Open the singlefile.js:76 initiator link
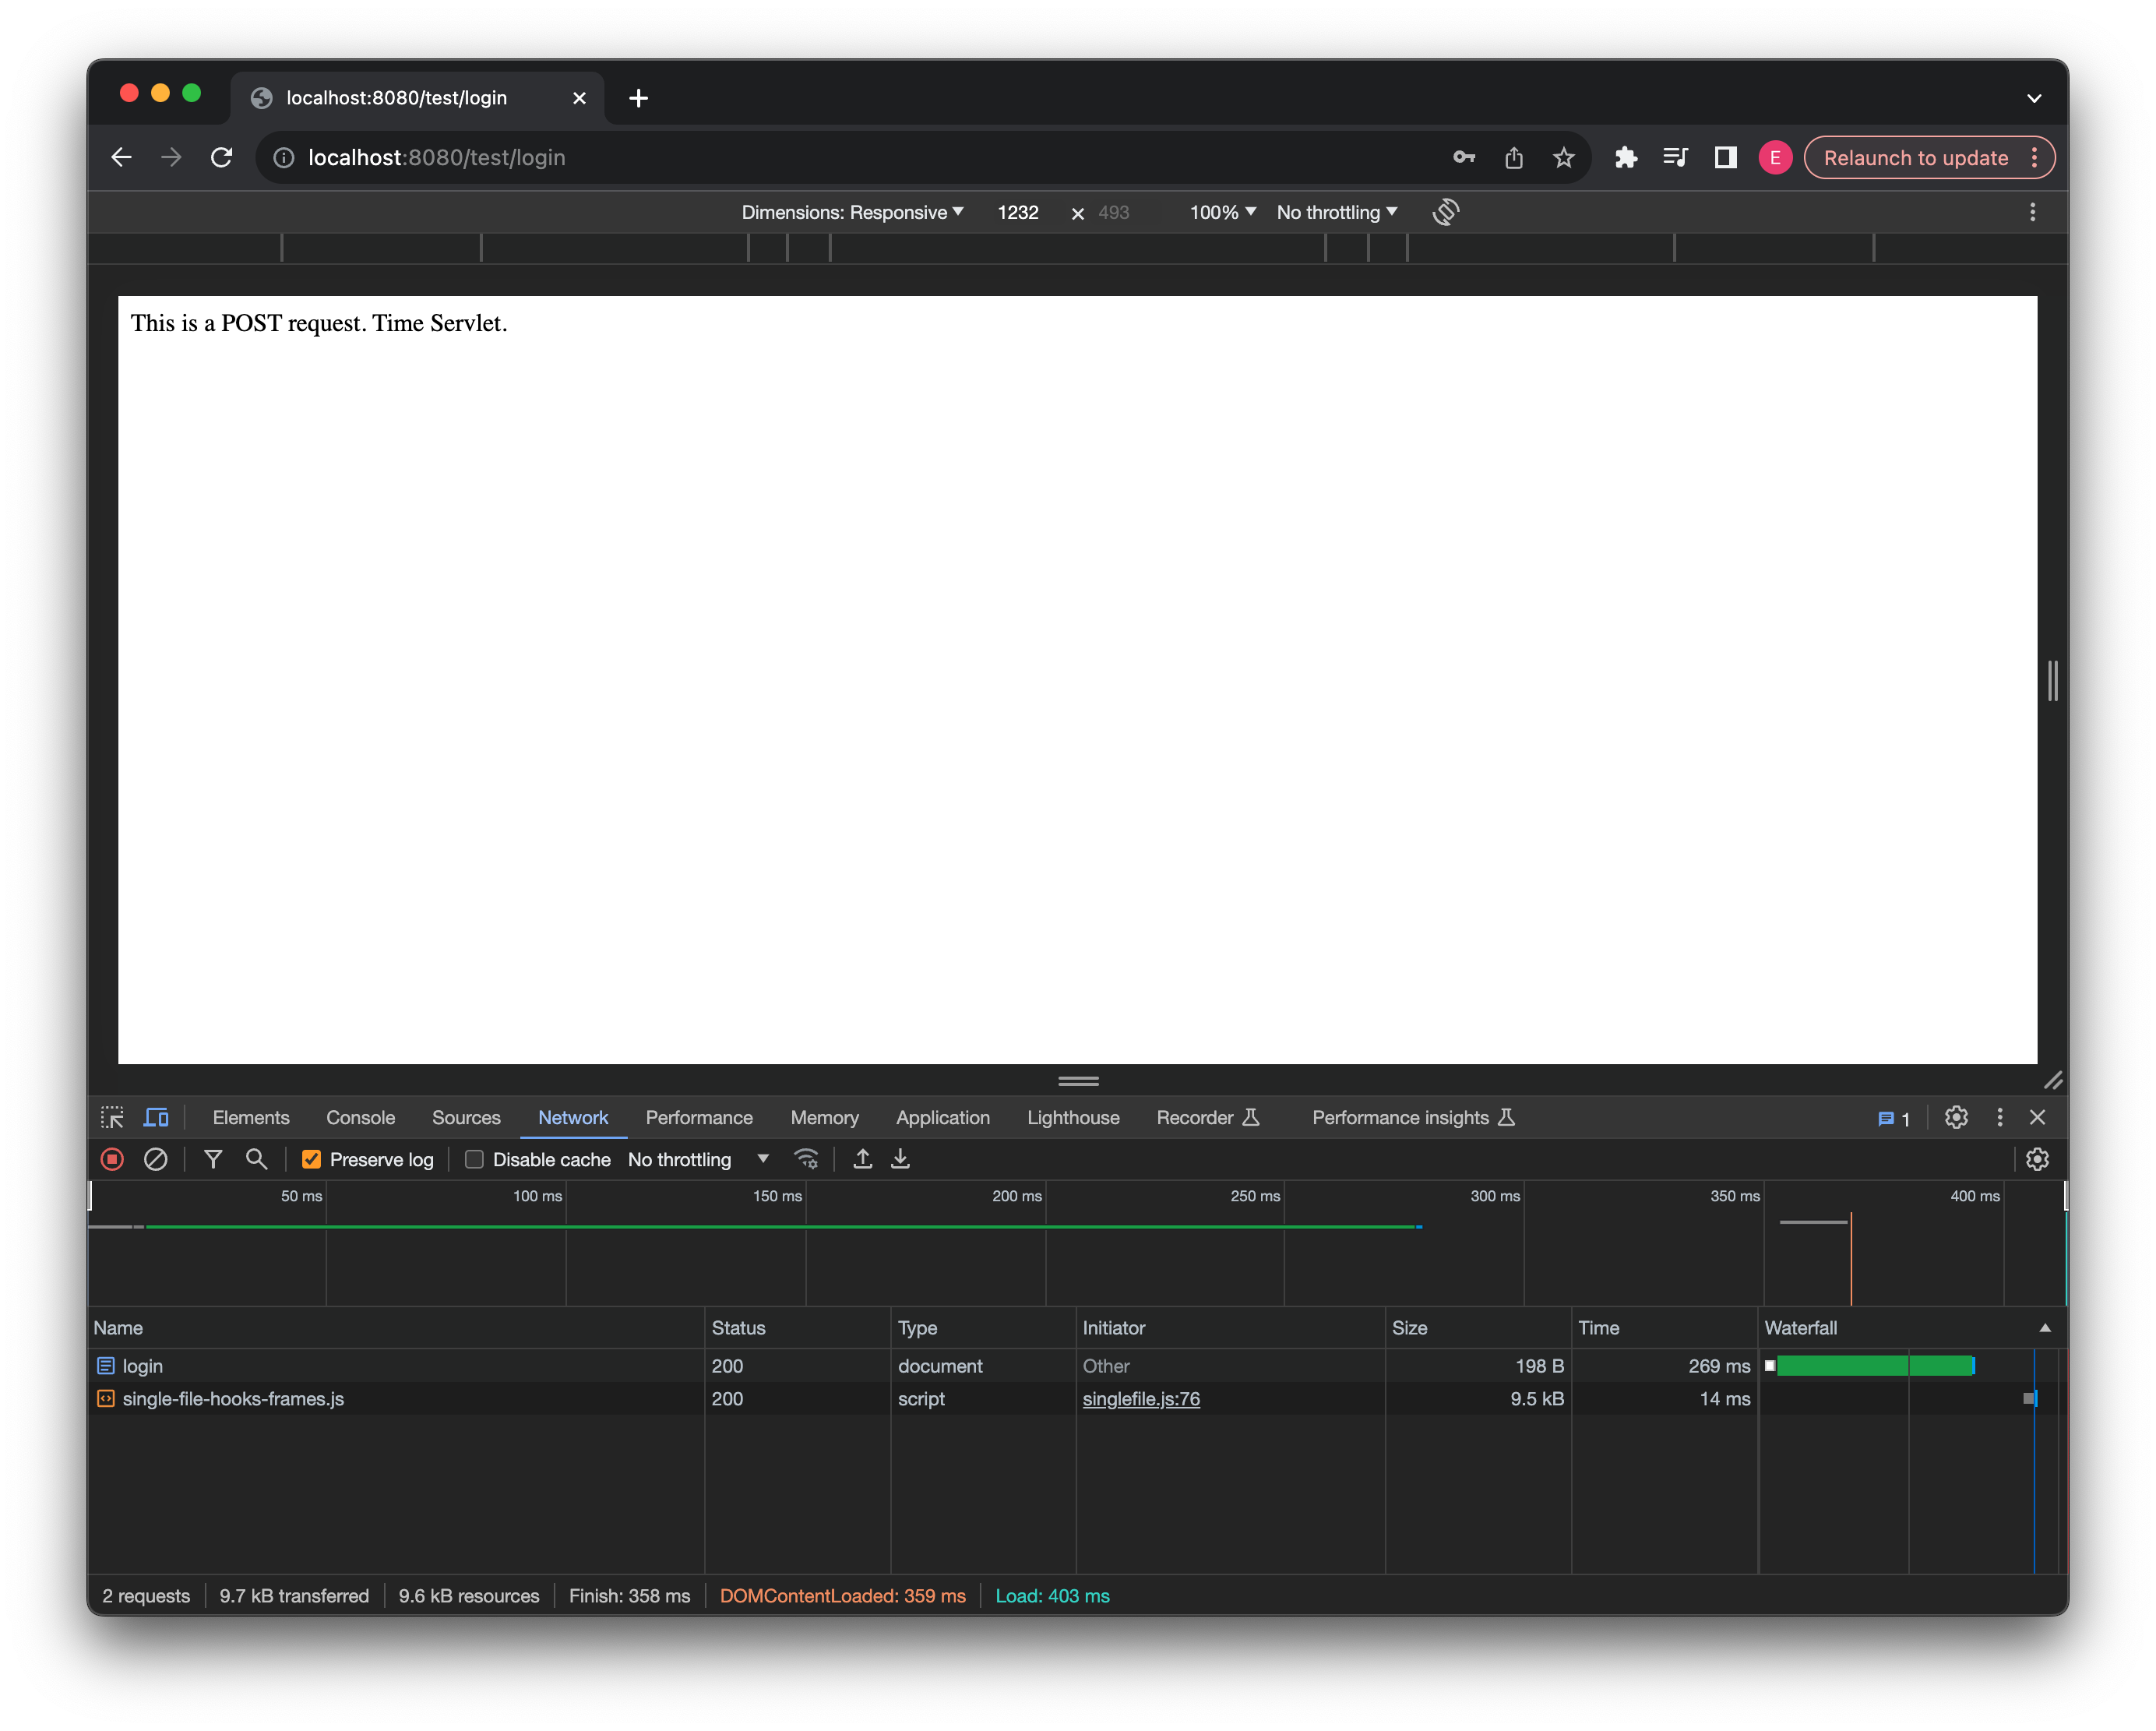 1140,1399
